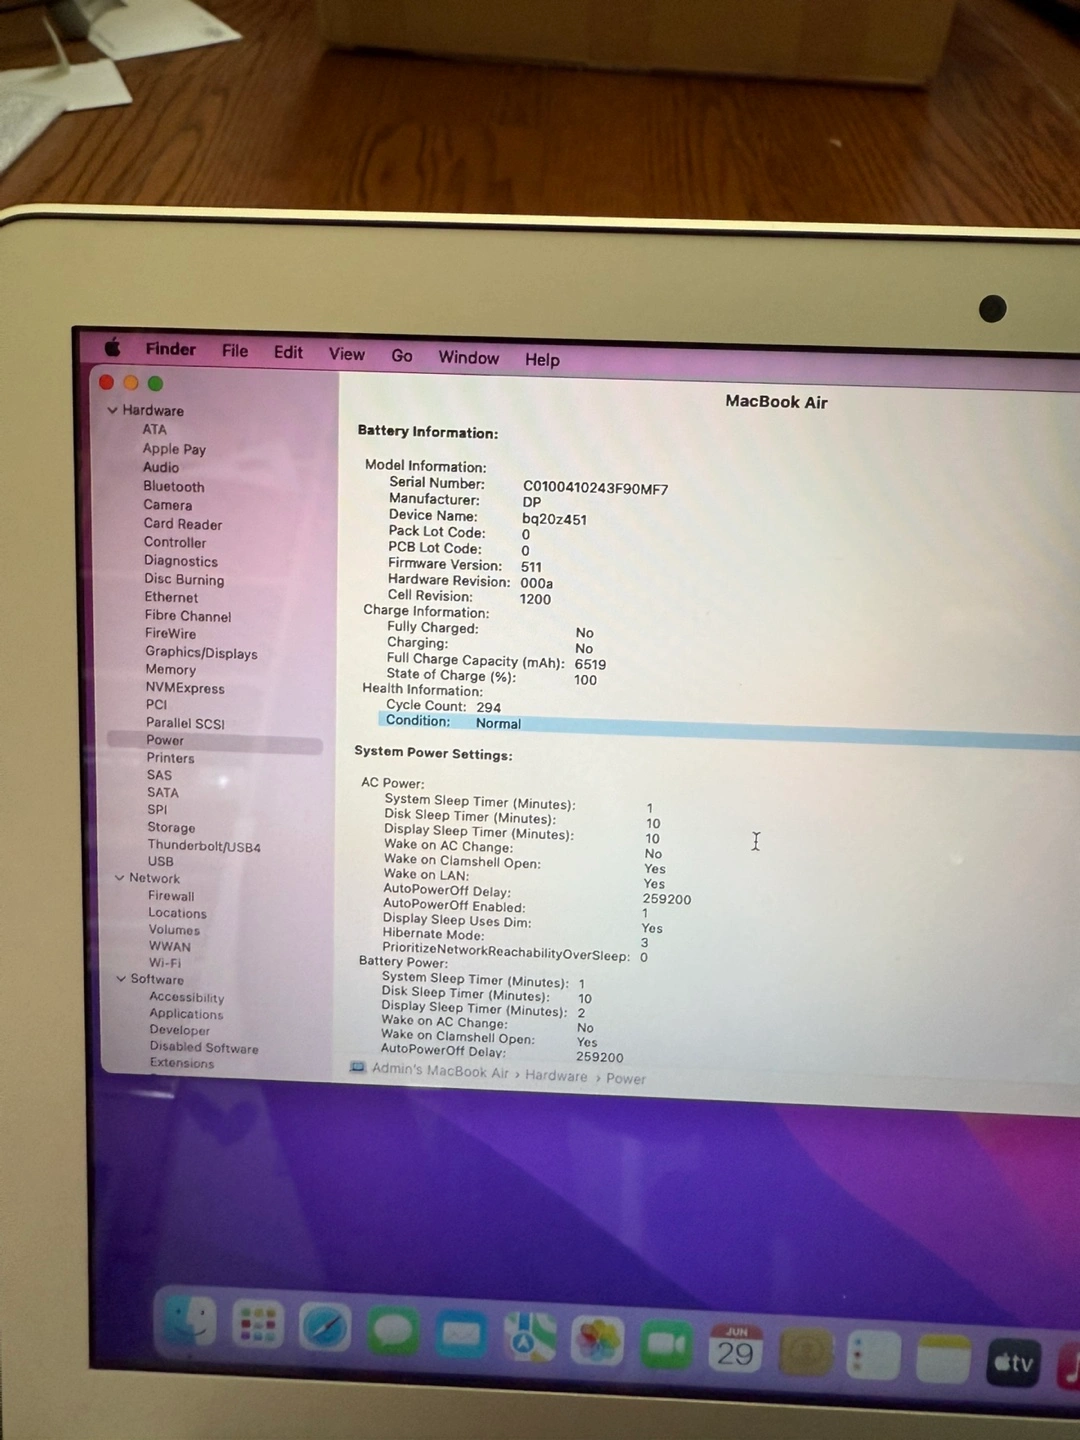This screenshot has height=1440, width=1080.
Task: Open the Apple menu
Action: (x=112, y=347)
